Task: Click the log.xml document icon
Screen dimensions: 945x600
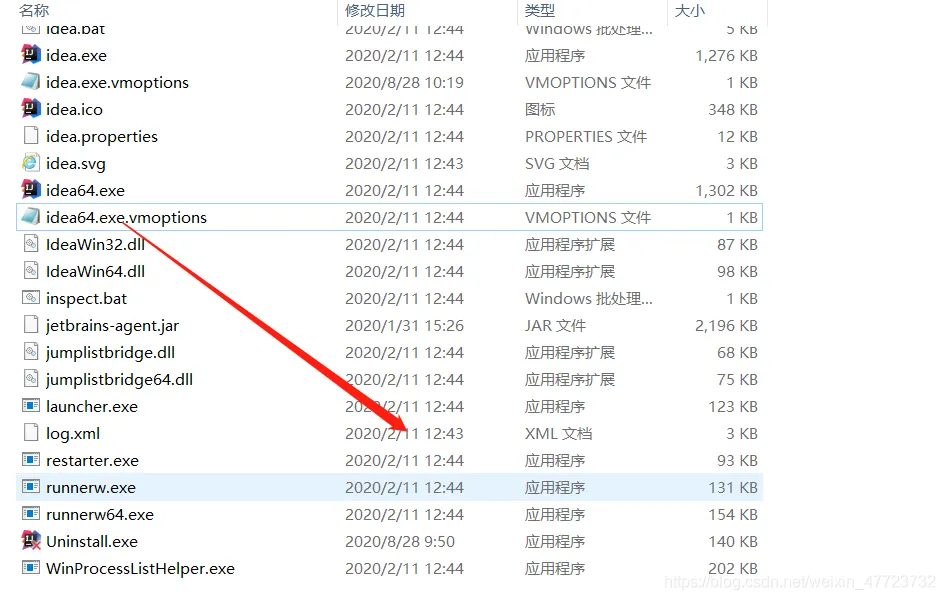Action: [31, 433]
